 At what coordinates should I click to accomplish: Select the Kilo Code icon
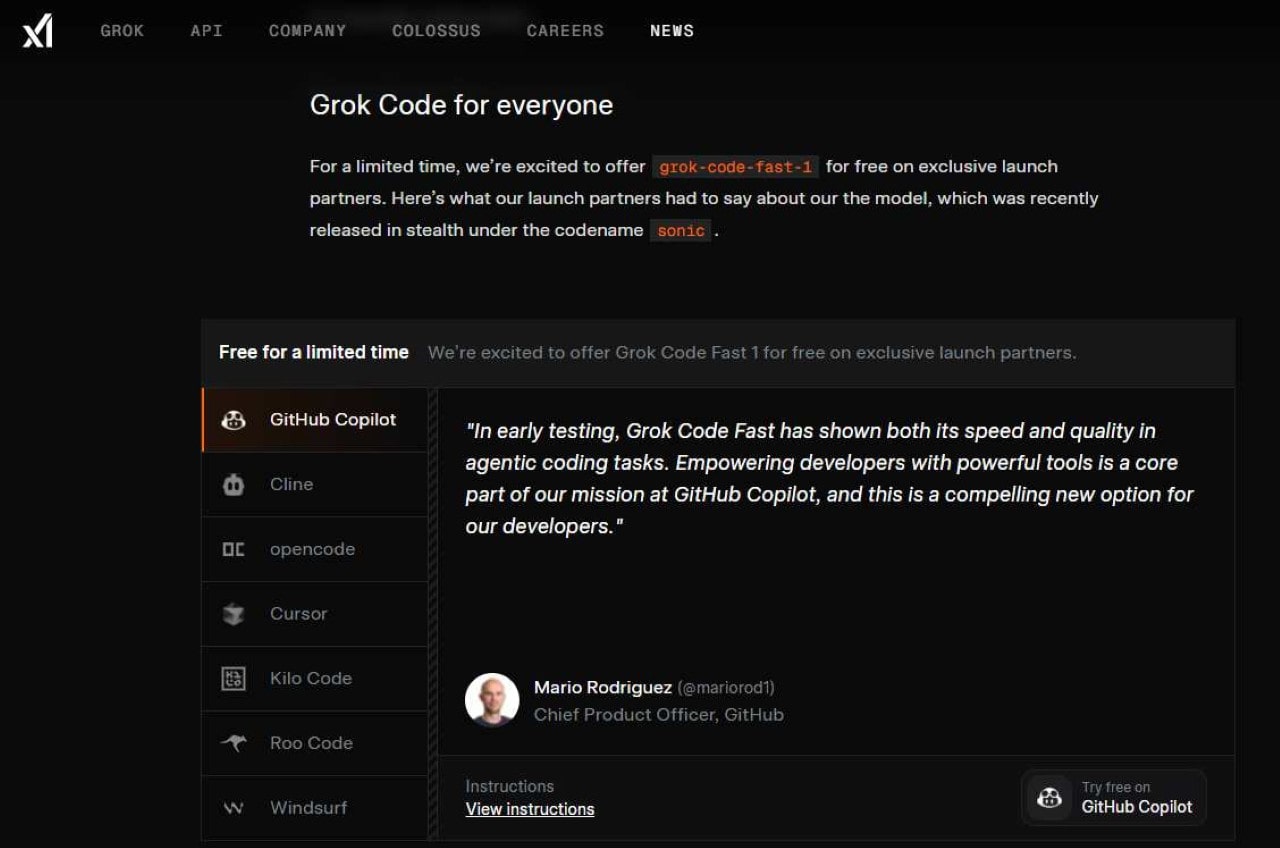tap(233, 678)
